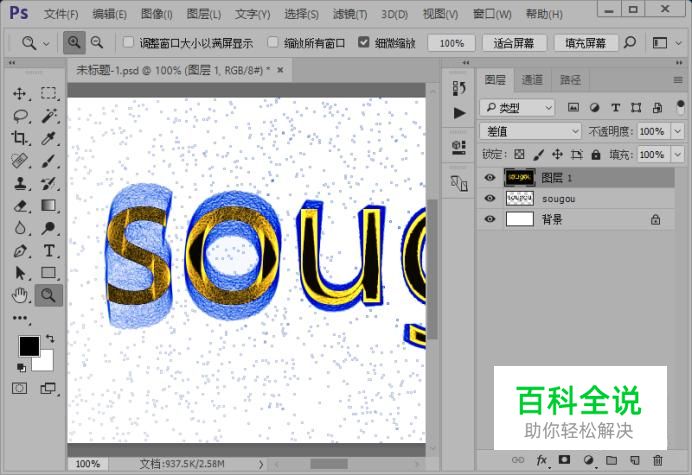692x475 pixels.
Task: Select the Crop tool
Action: pyautogui.click(x=19, y=138)
